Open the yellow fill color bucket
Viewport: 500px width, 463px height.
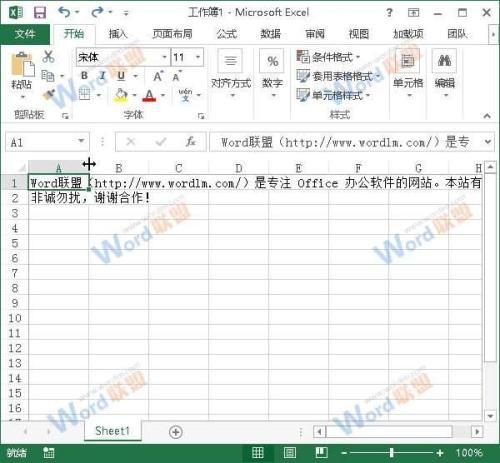pos(121,95)
